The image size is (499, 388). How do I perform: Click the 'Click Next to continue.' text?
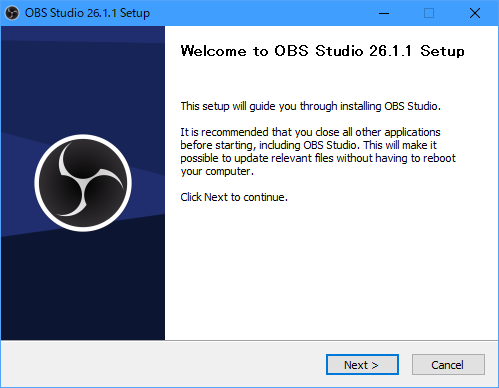234,197
